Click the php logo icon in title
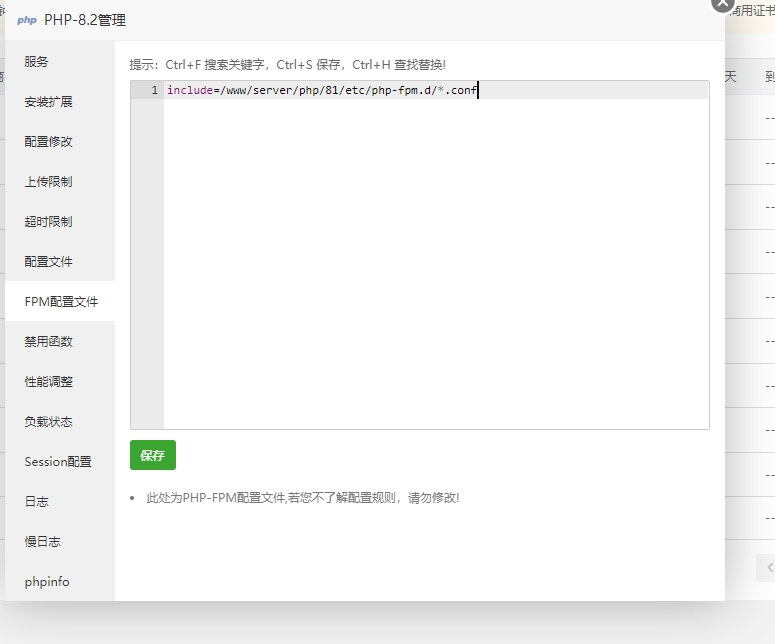Image resolution: width=775 pixels, height=644 pixels. point(27,20)
